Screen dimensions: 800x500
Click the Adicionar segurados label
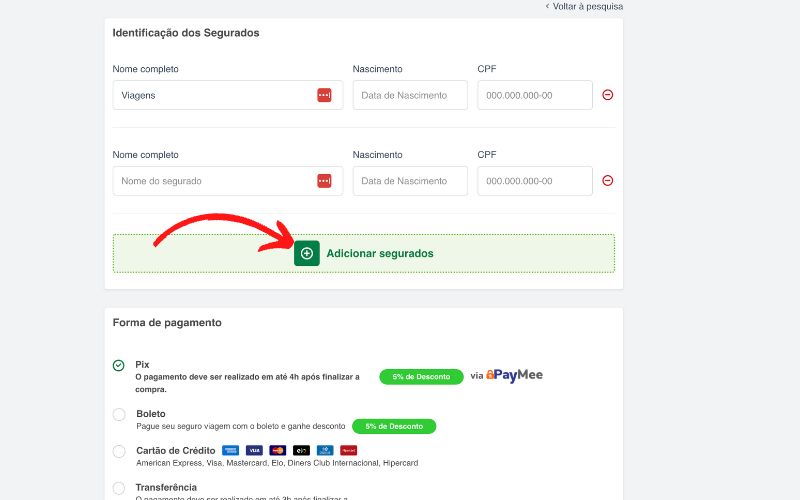coord(380,254)
